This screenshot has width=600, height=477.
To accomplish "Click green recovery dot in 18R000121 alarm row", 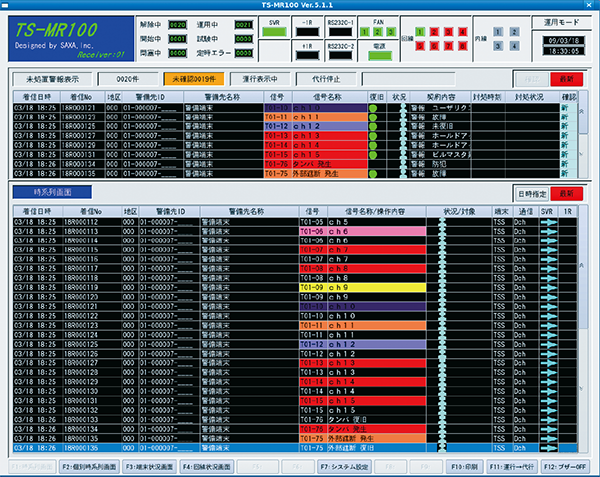I will (373, 108).
